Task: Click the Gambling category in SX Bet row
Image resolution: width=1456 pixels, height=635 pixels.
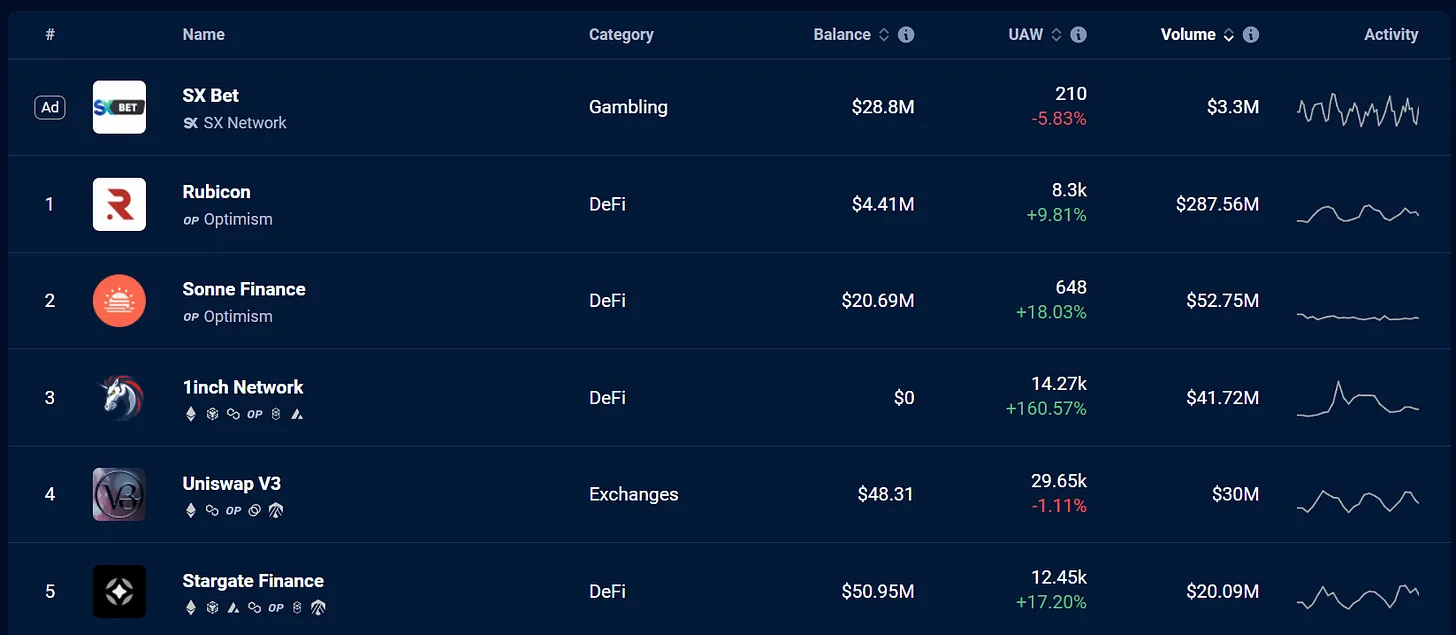Action: point(628,107)
